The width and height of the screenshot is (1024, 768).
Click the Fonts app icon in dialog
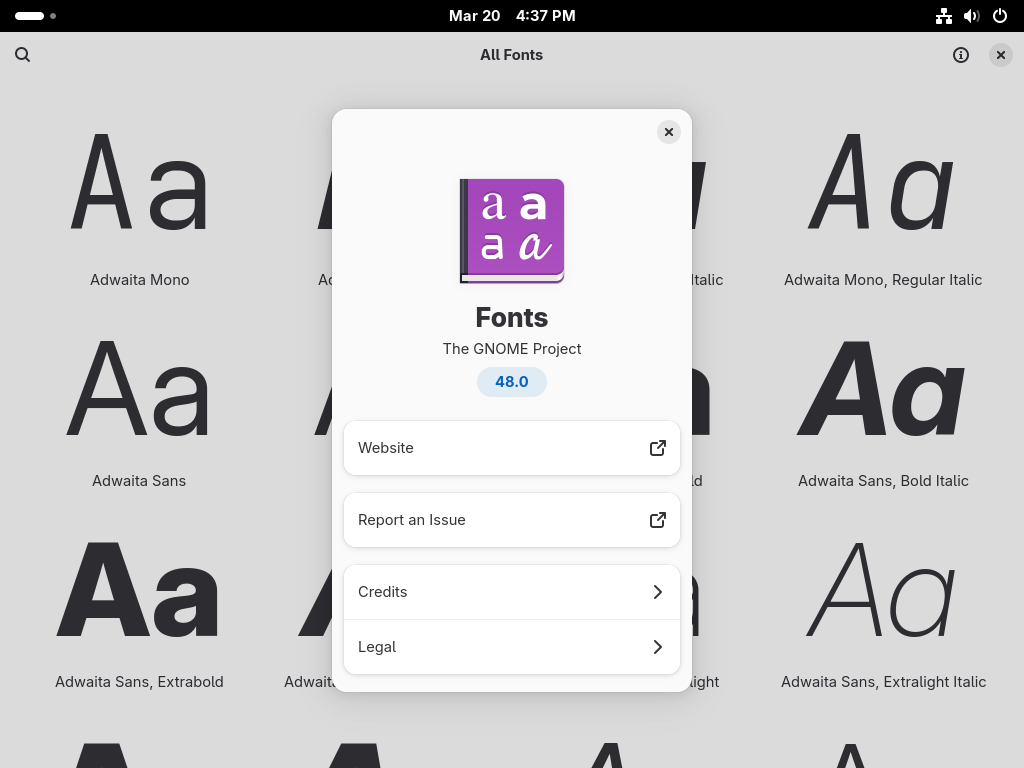(x=512, y=231)
